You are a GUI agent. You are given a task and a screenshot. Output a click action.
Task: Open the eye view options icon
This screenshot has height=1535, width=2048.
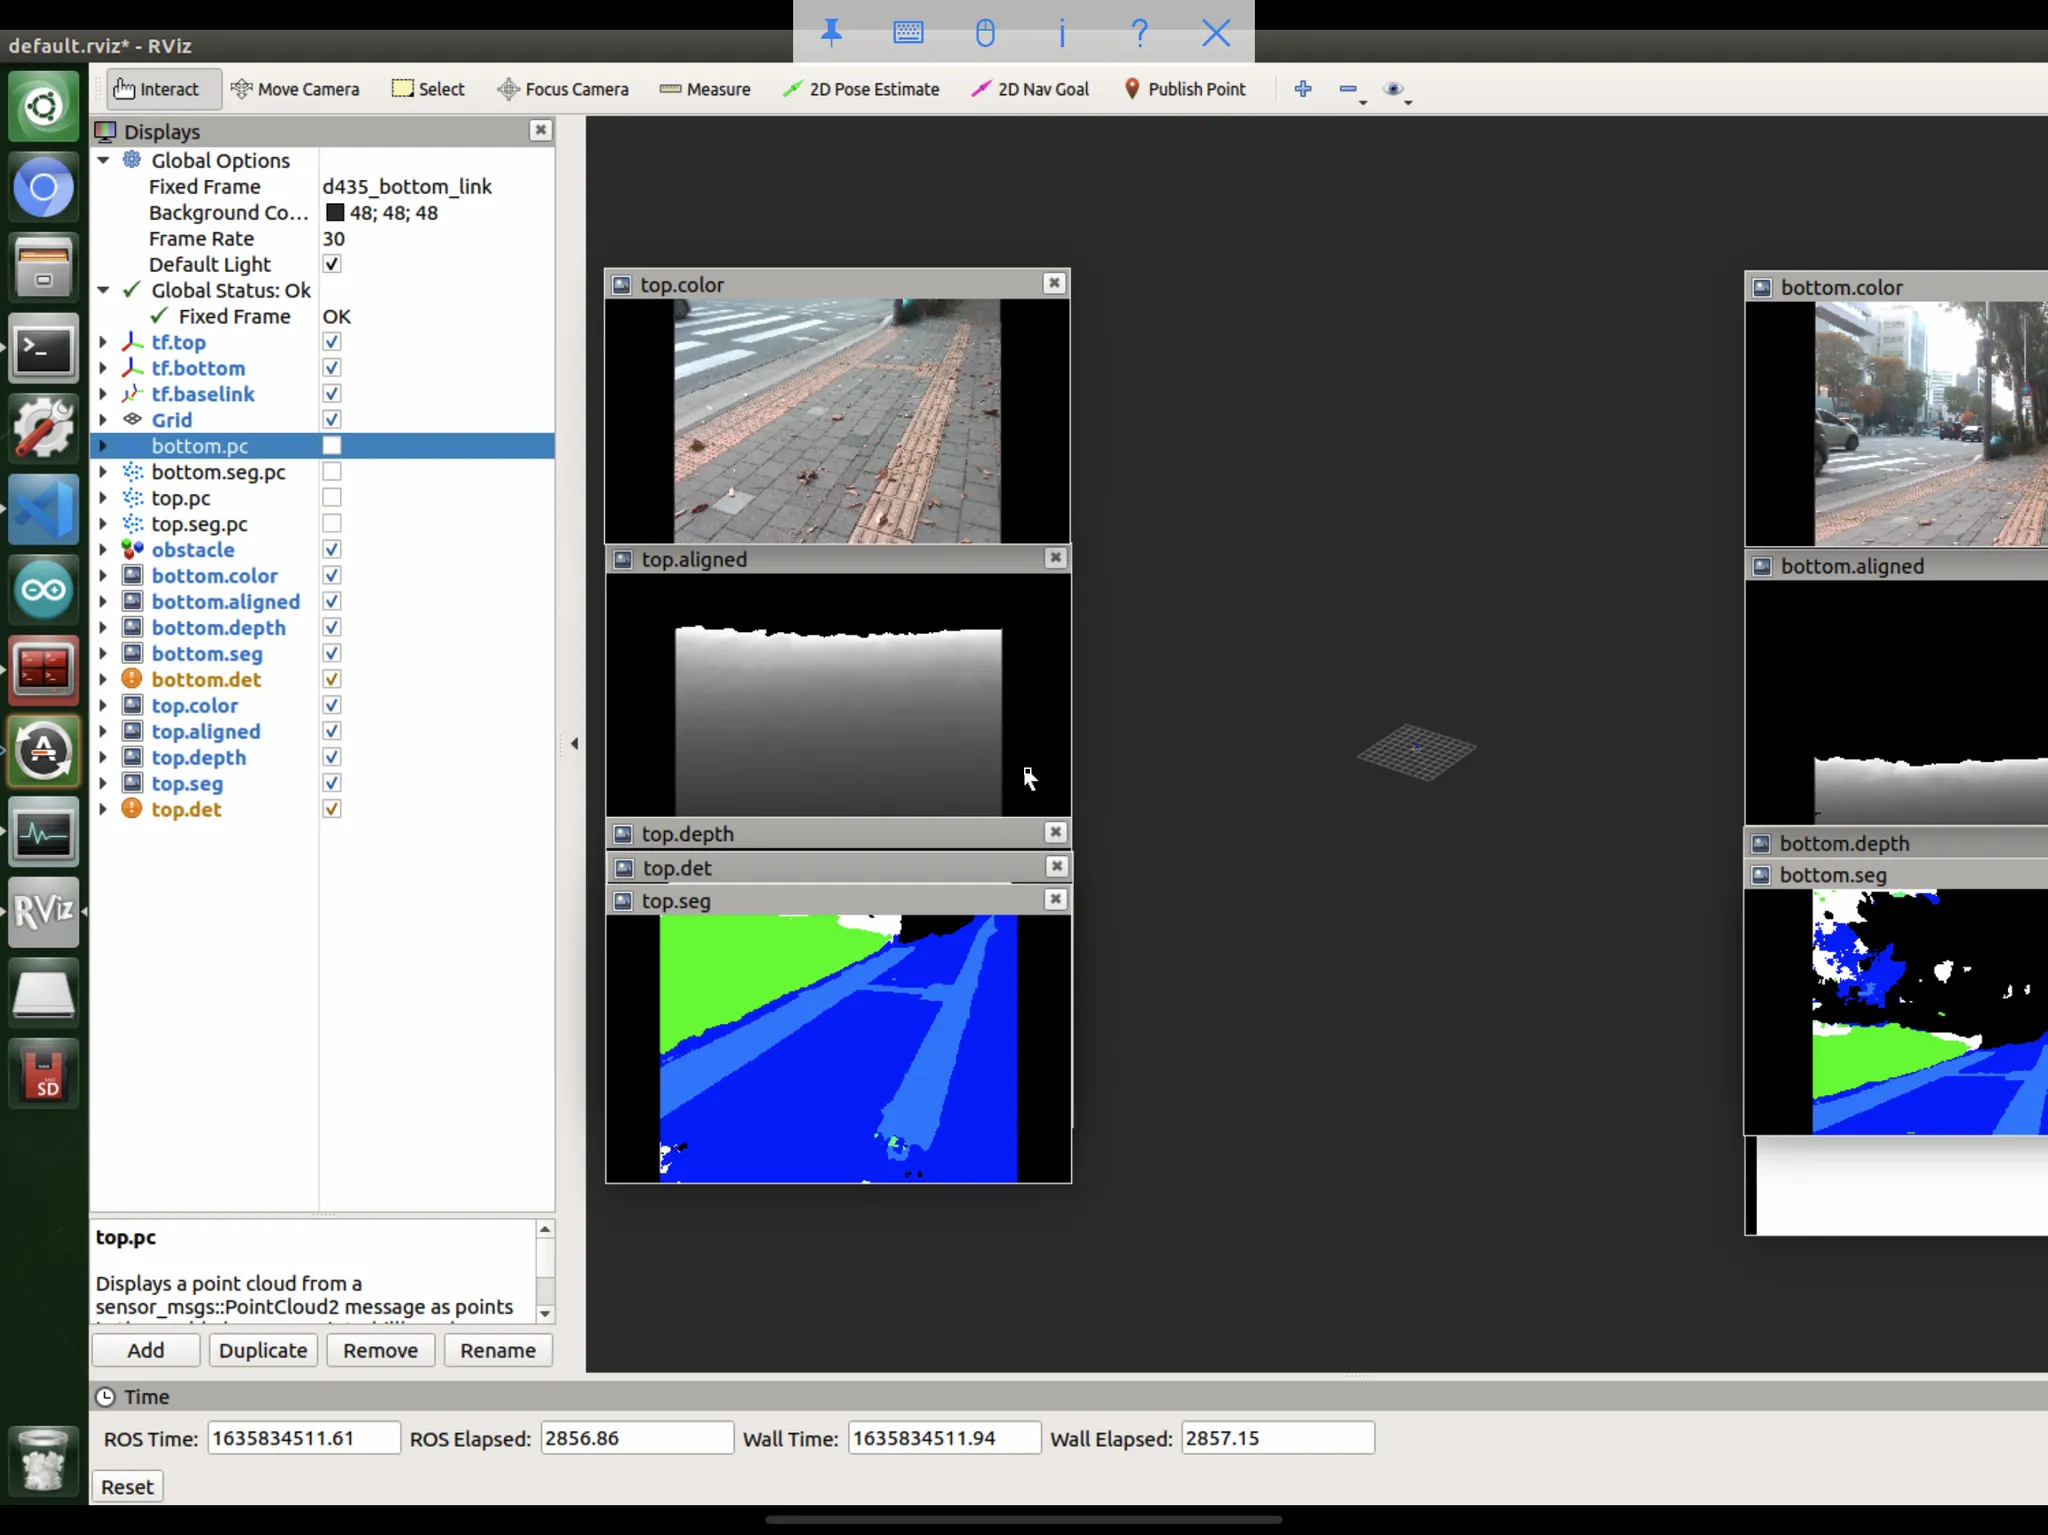1393,89
